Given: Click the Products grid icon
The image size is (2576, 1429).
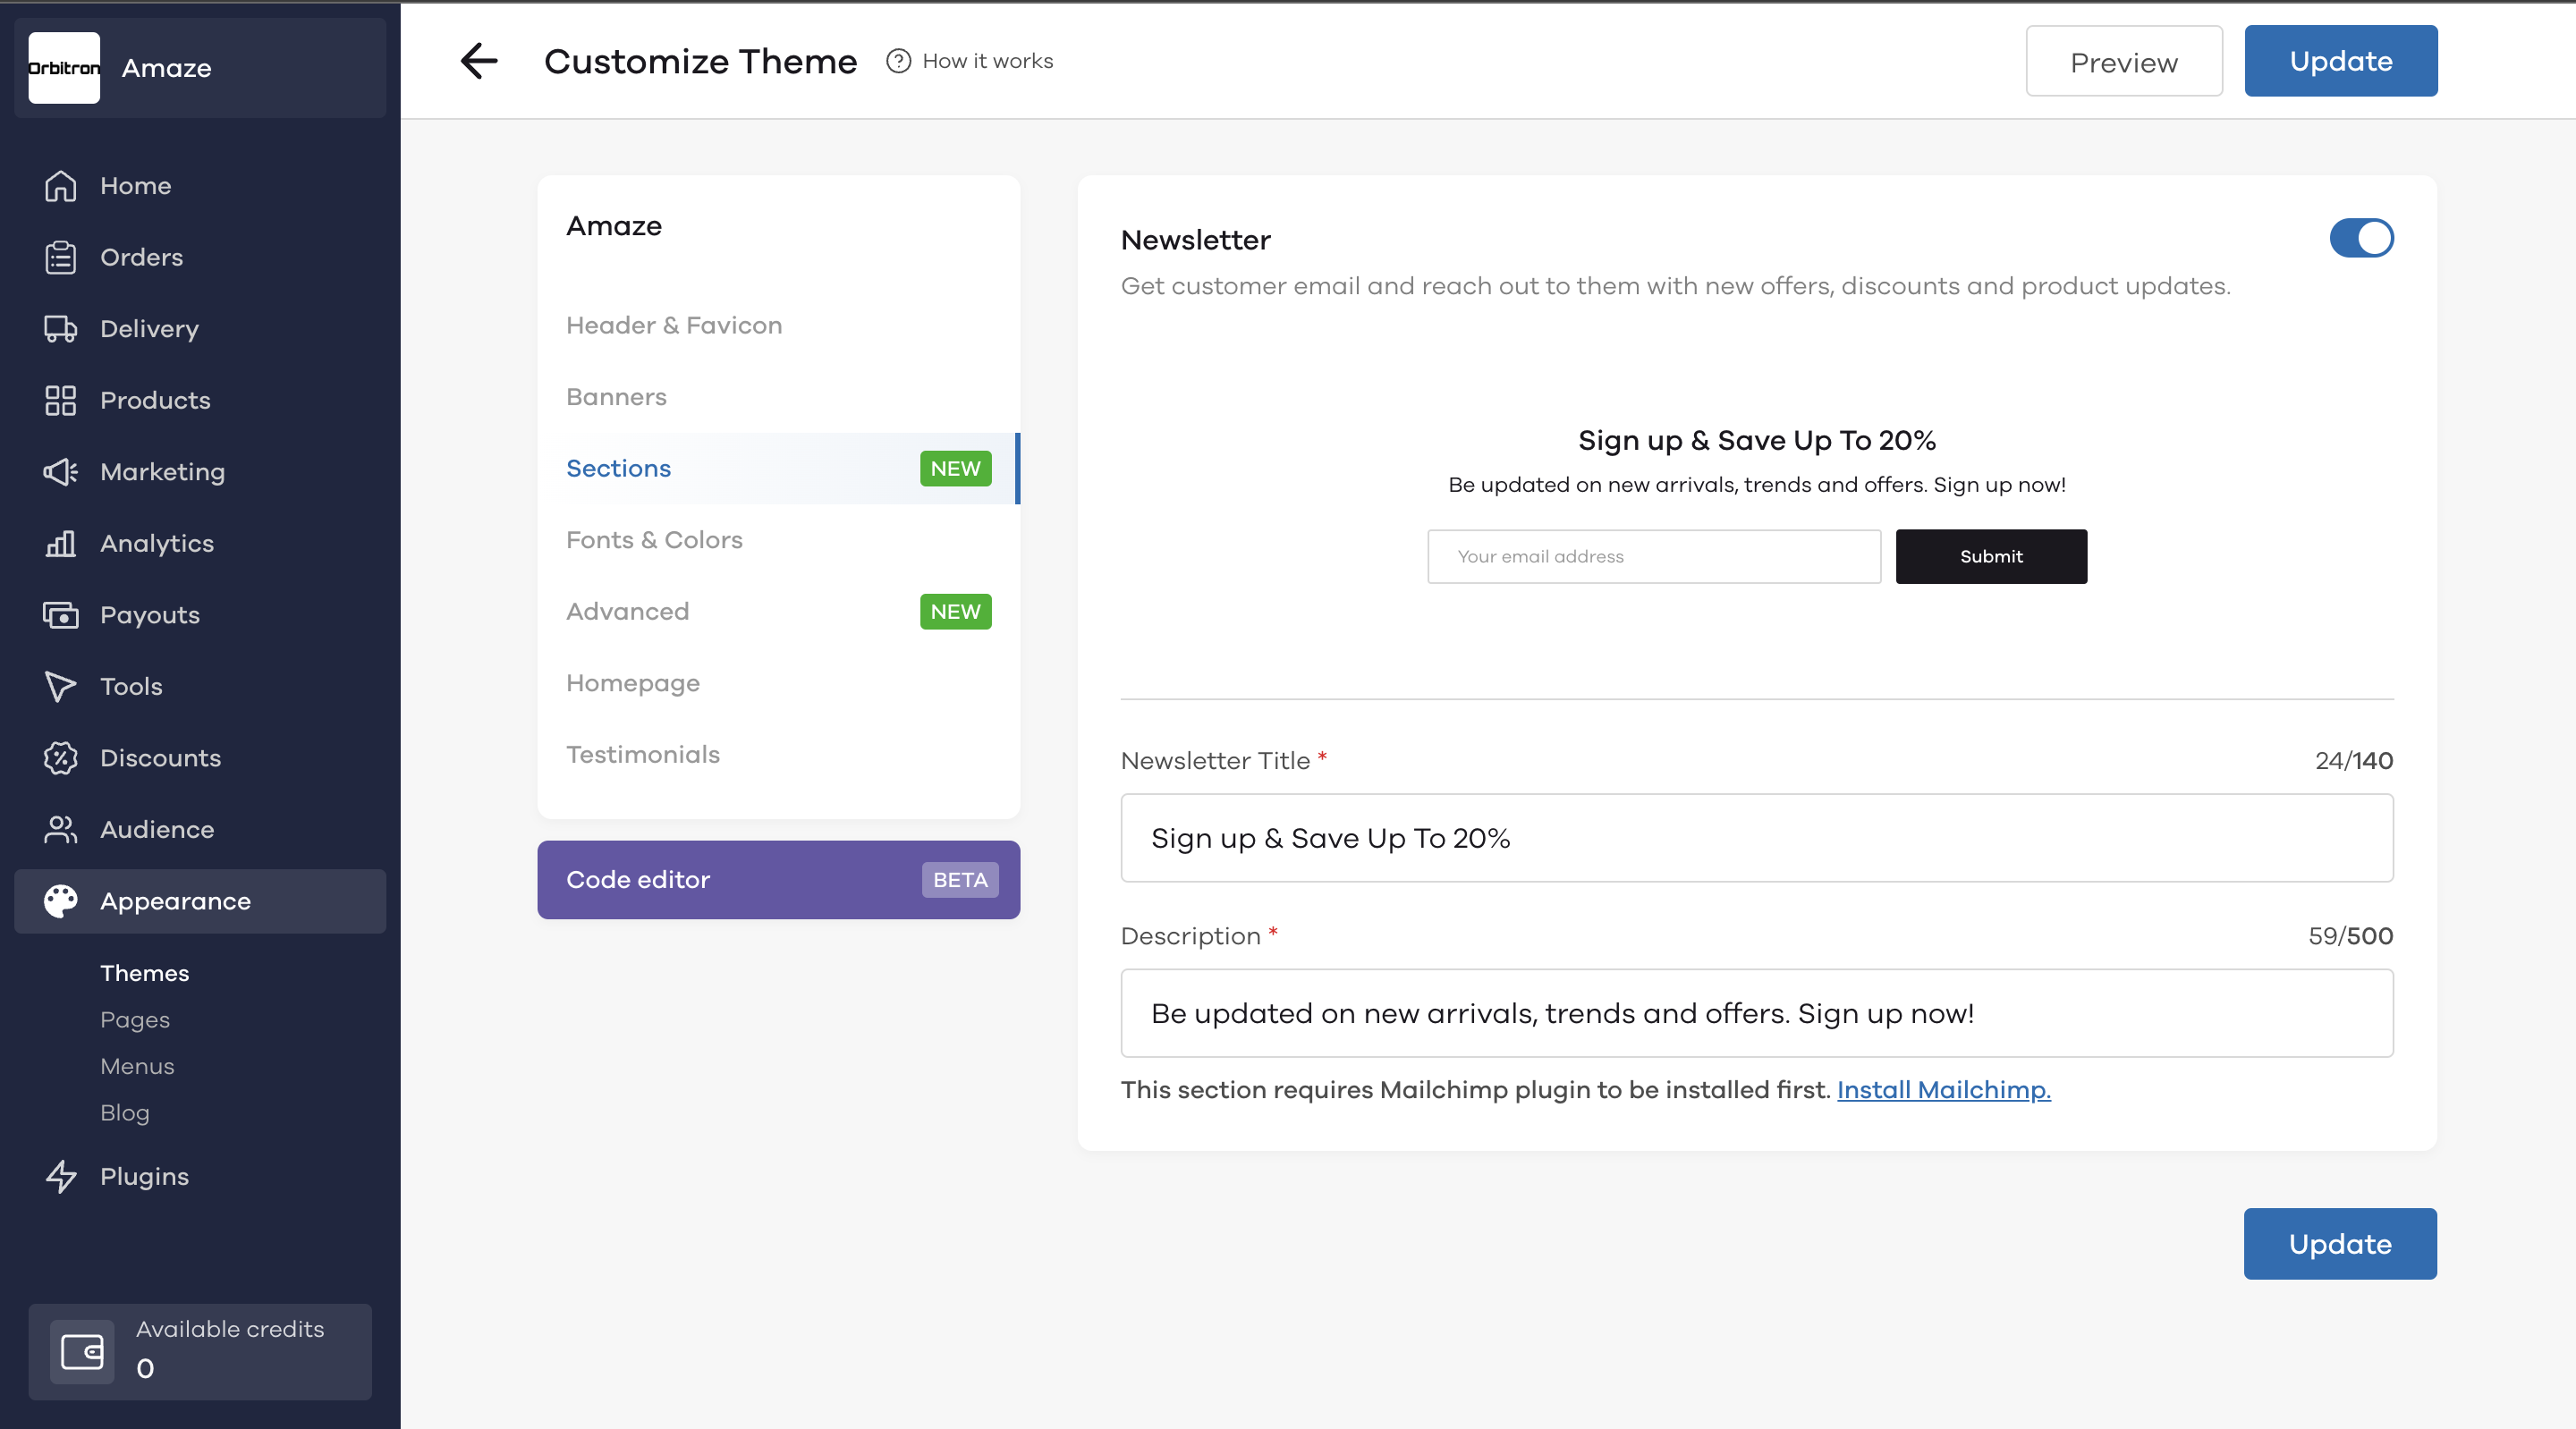Looking at the screenshot, I should click(60, 400).
